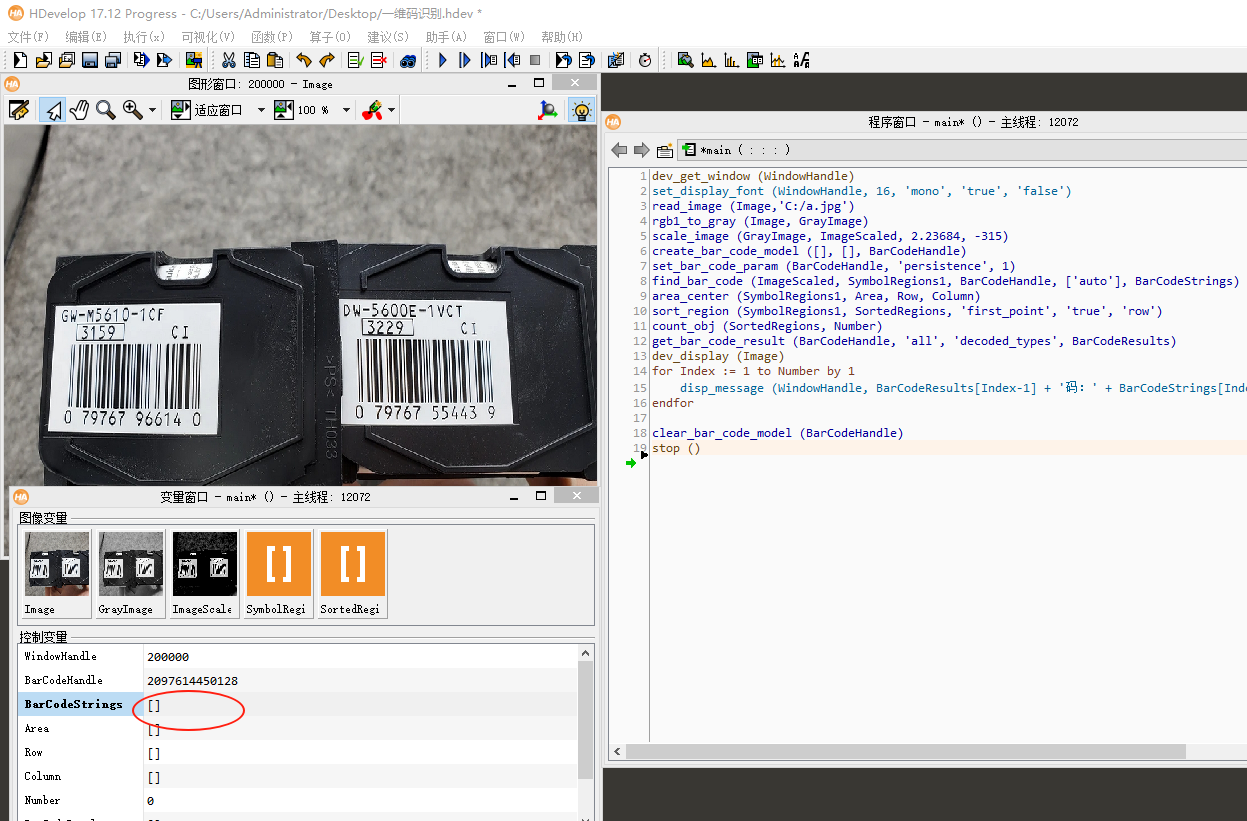Select the BarCodeStrings variable row
This screenshot has width=1247, height=821.
click(298, 704)
